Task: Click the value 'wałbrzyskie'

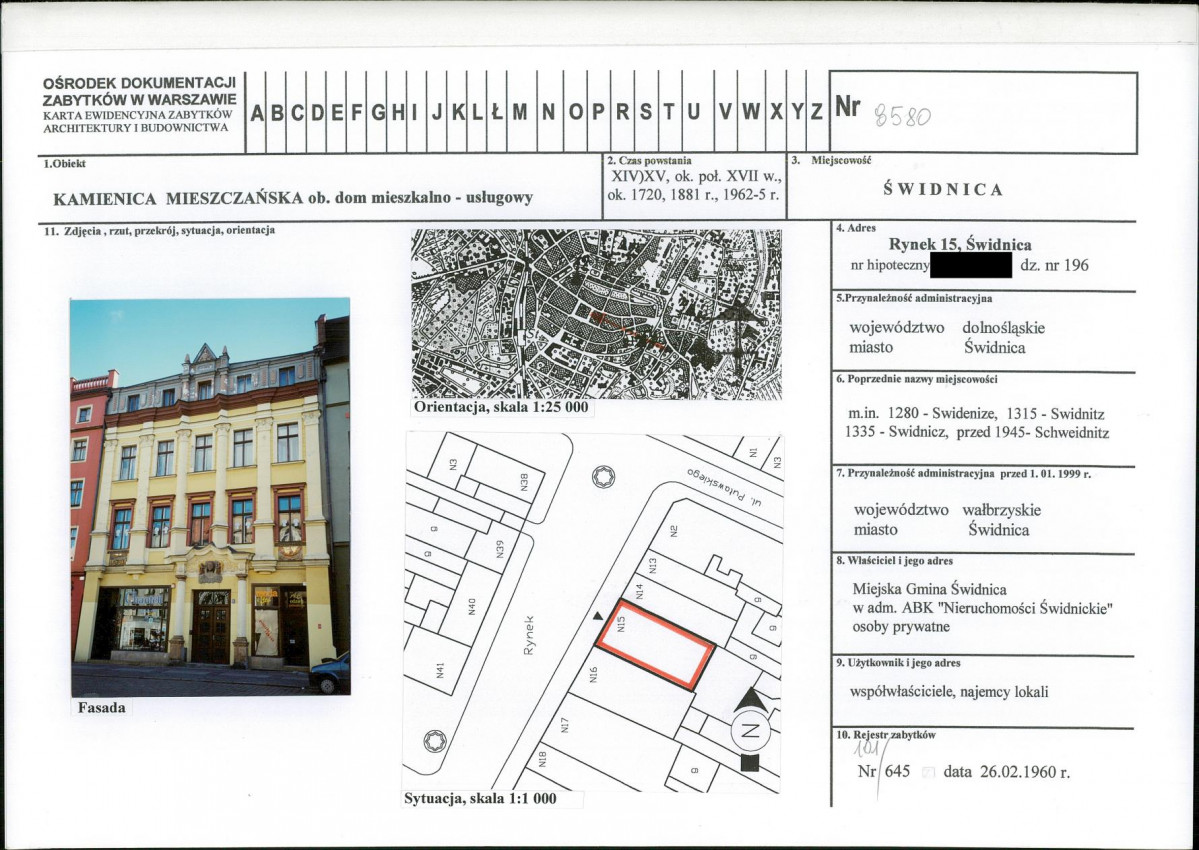Action: click(x=1001, y=510)
